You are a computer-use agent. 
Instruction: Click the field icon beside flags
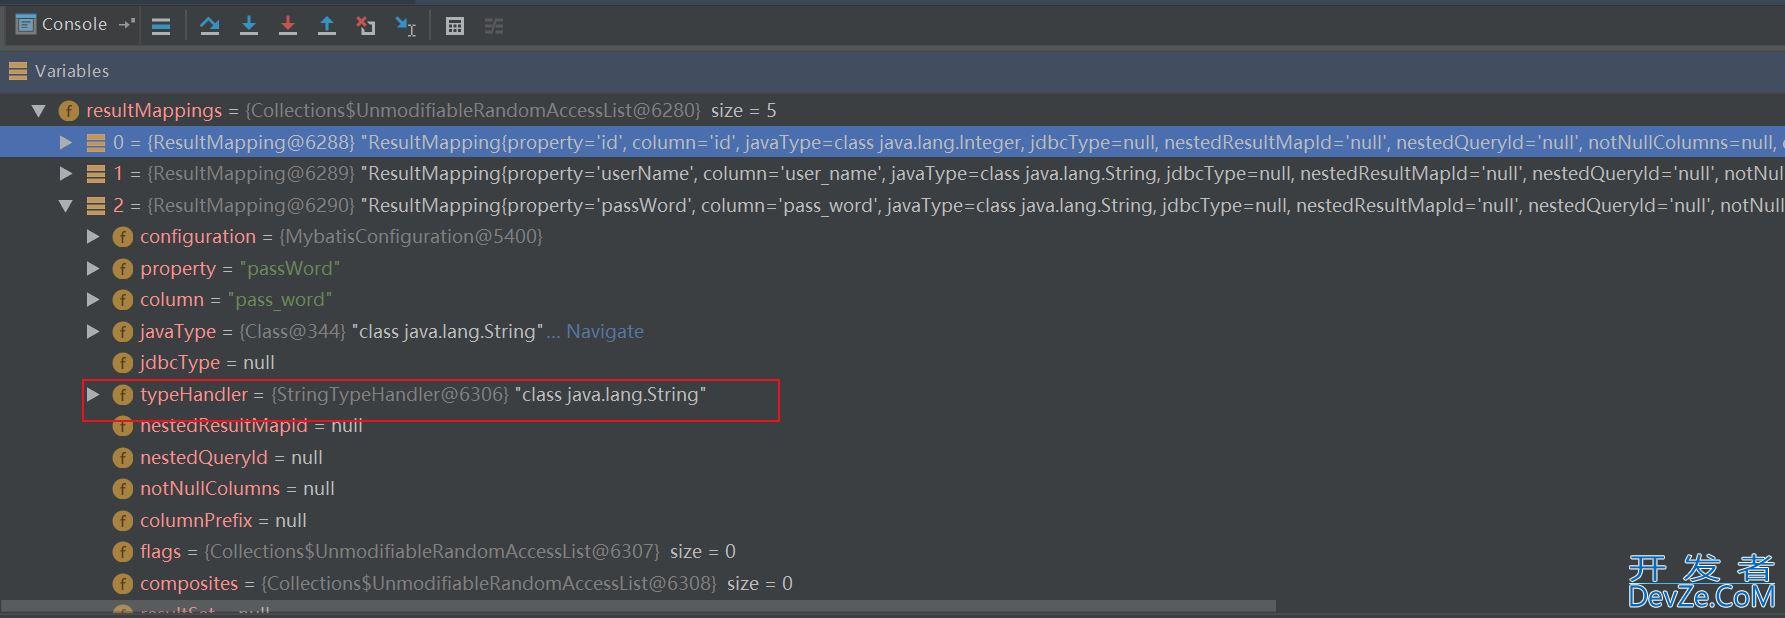click(123, 552)
